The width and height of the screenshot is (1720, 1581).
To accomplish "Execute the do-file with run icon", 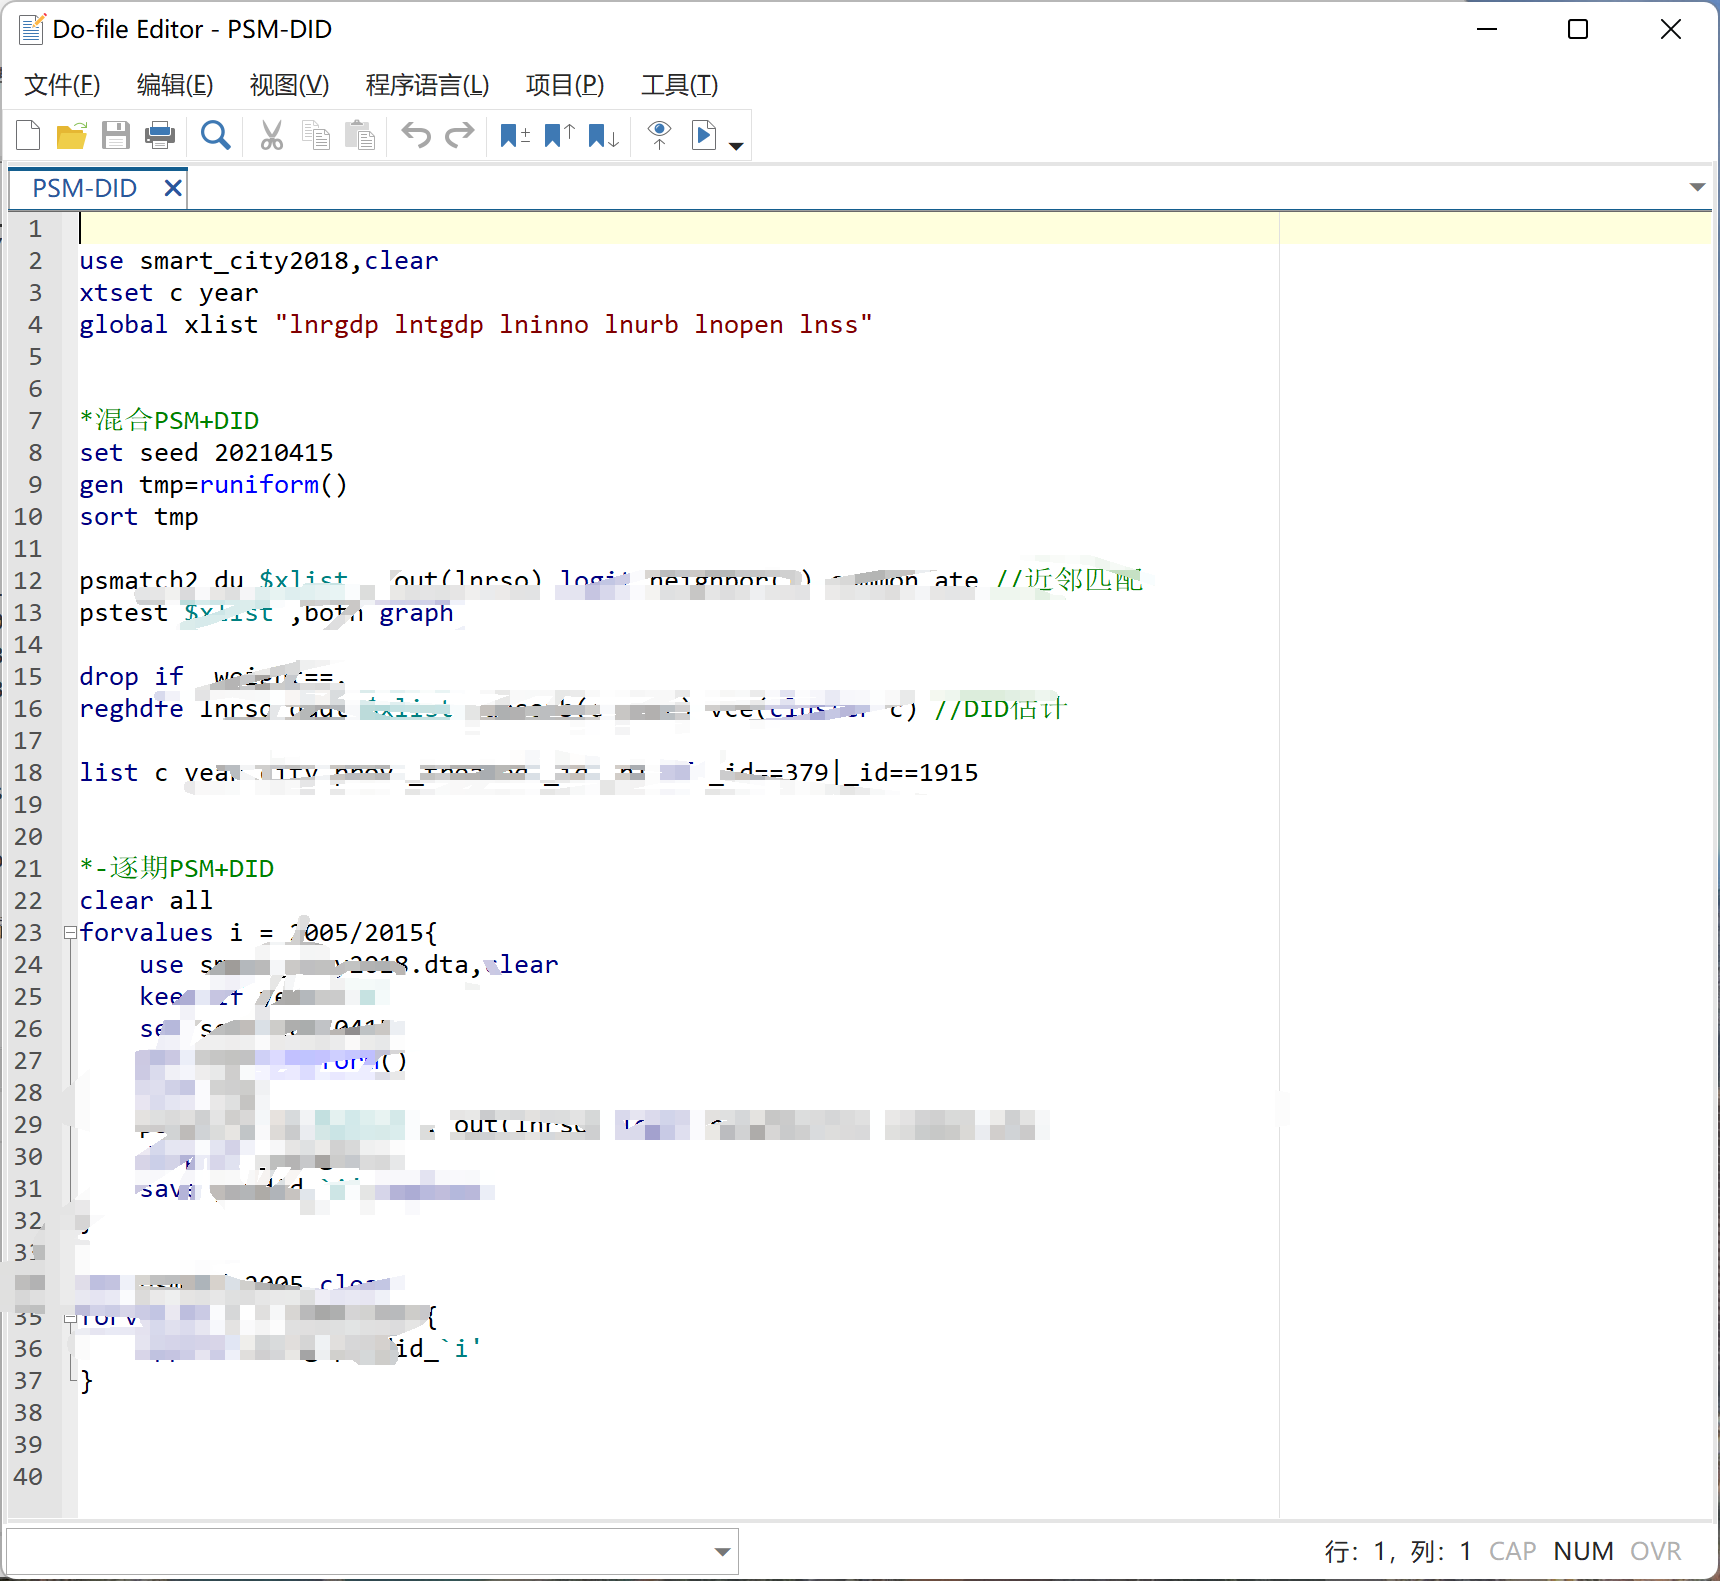I will point(704,135).
